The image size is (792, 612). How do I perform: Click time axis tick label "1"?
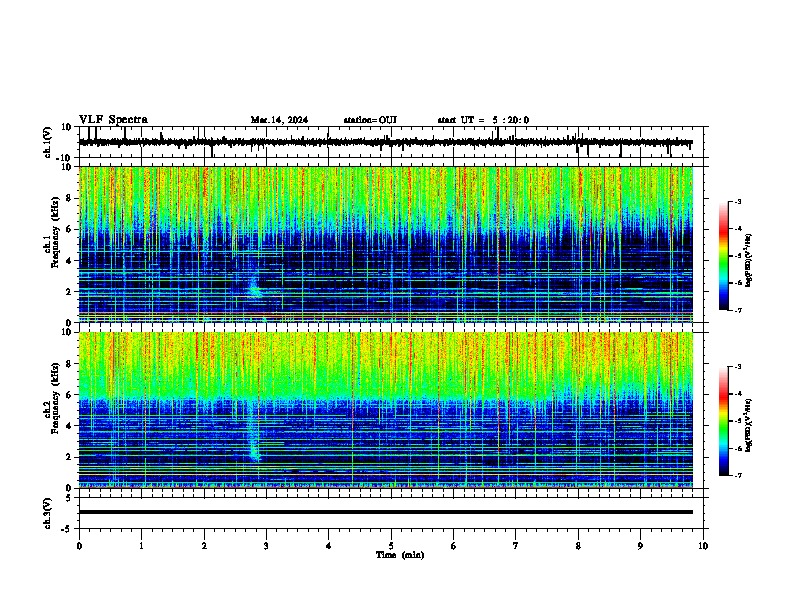(x=141, y=546)
